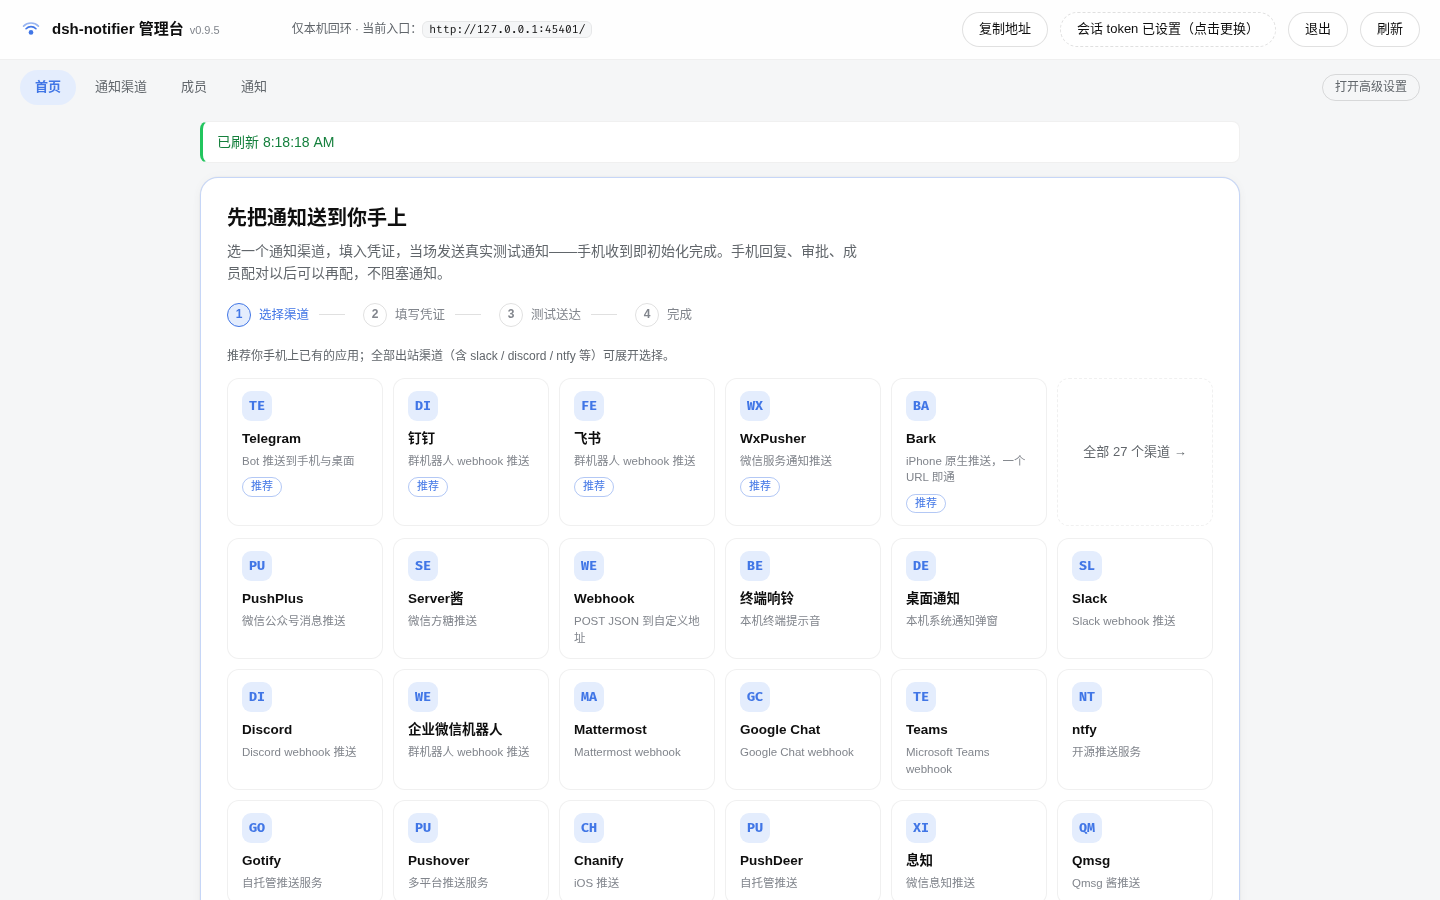
Task: Click the DE badge icon on 桌面通知 card
Action: [921, 566]
